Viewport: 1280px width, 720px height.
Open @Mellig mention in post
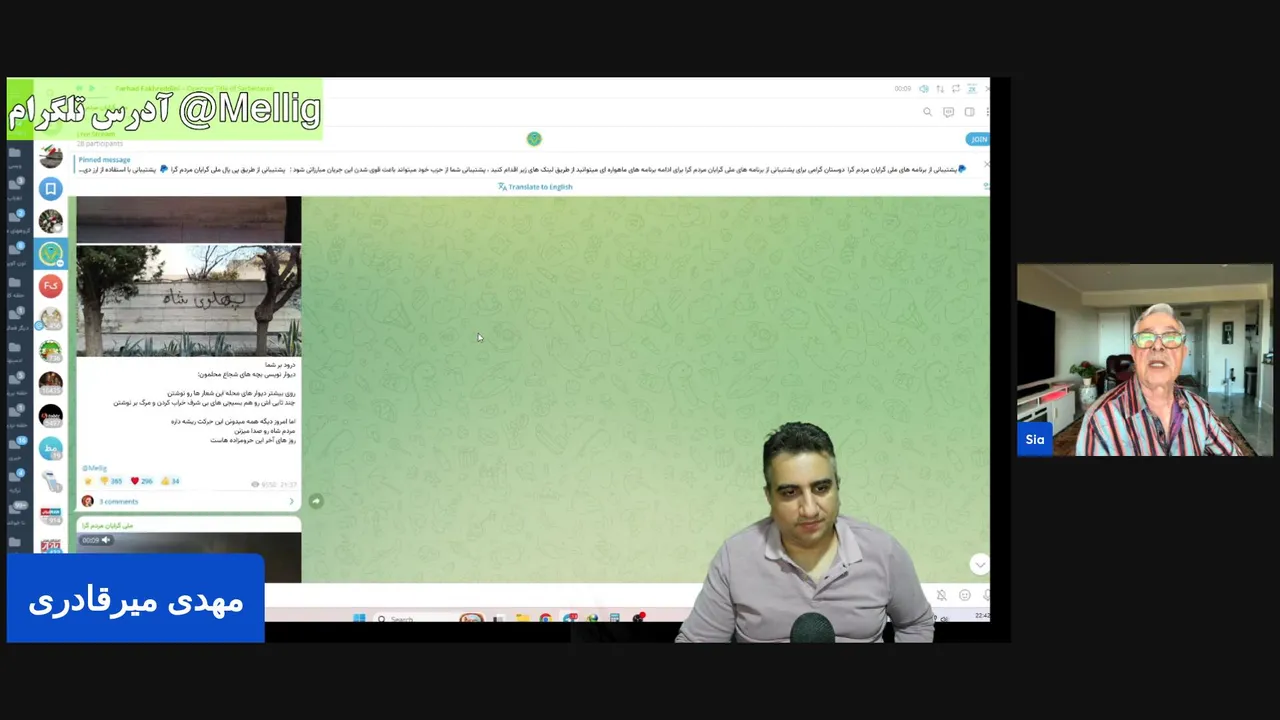(94, 468)
